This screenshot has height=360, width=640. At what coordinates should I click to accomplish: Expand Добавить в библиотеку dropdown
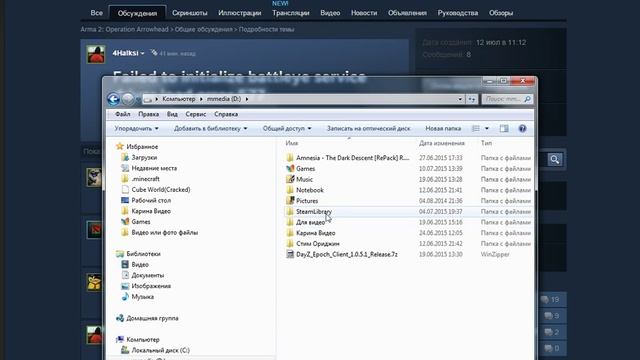pyautogui.click(x=211, y=129)
